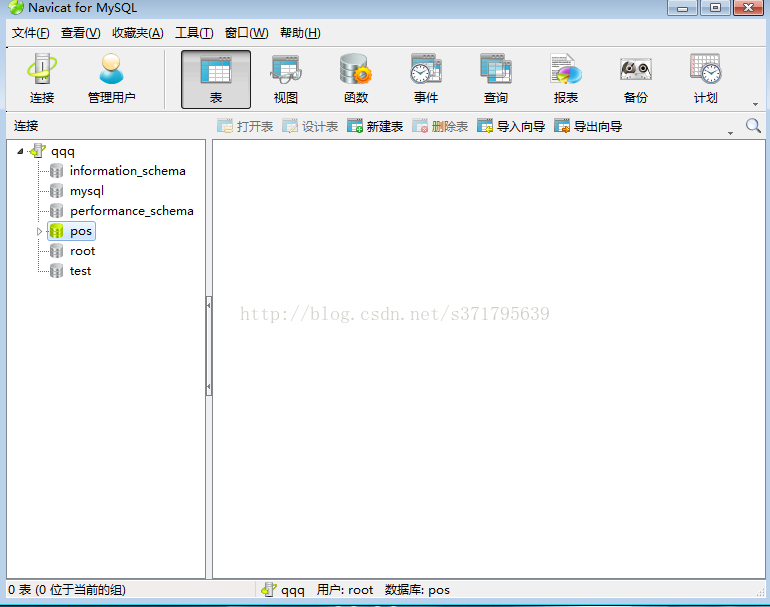Launch 导出向导 export wizard
The width and height of the screenshot is (770, 607).
(x=588, y=126)
